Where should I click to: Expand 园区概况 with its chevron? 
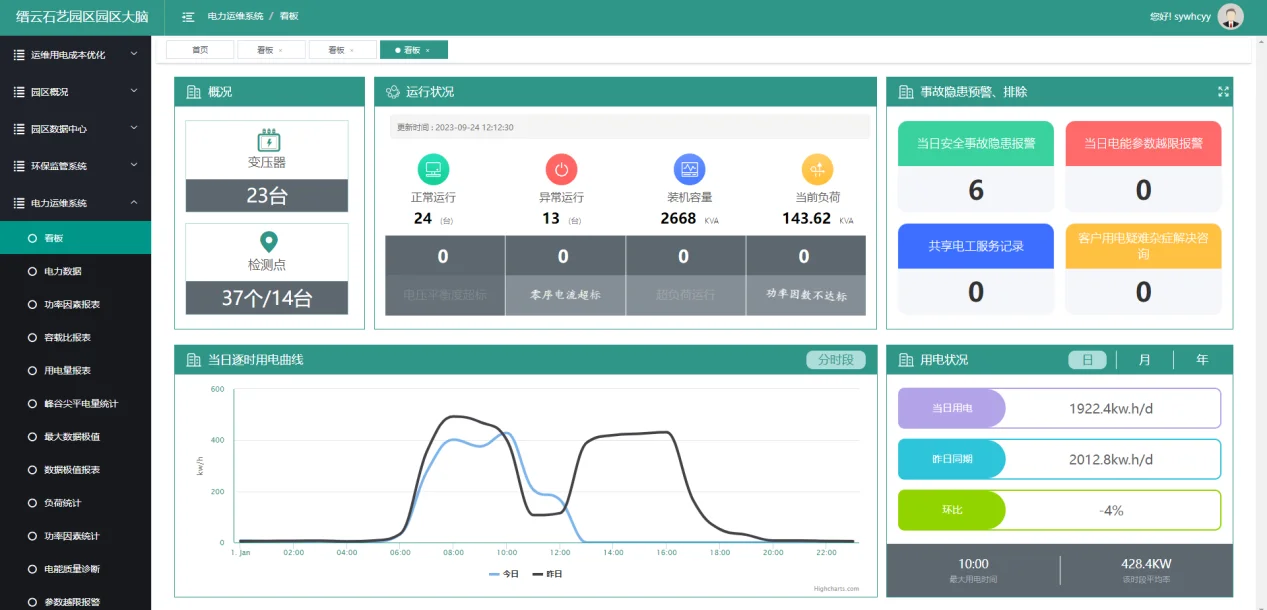pos(134,91)
